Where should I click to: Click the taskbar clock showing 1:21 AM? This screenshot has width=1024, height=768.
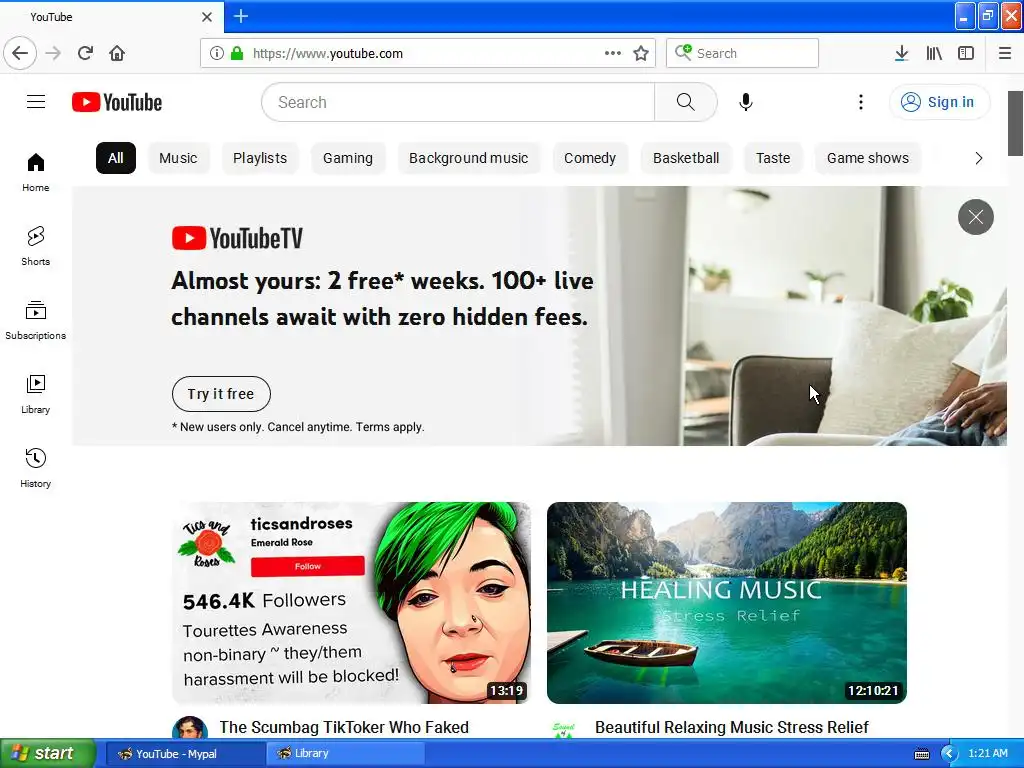point(987,753)
